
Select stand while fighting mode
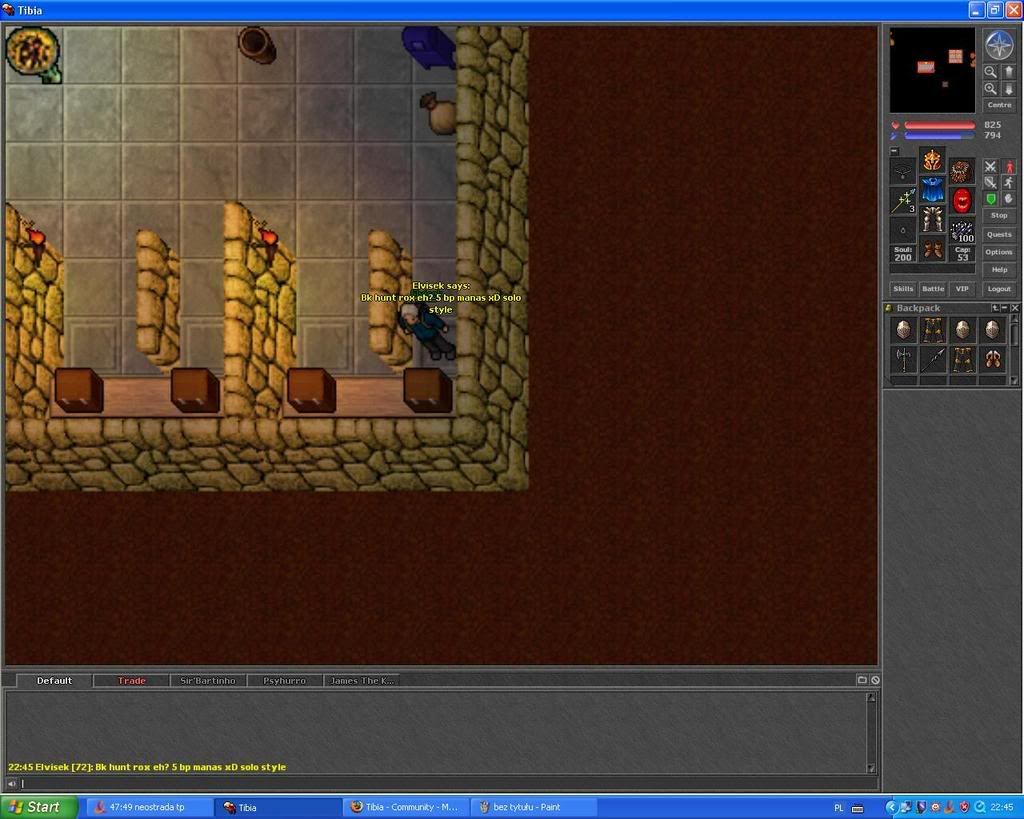coord(1009,167)
